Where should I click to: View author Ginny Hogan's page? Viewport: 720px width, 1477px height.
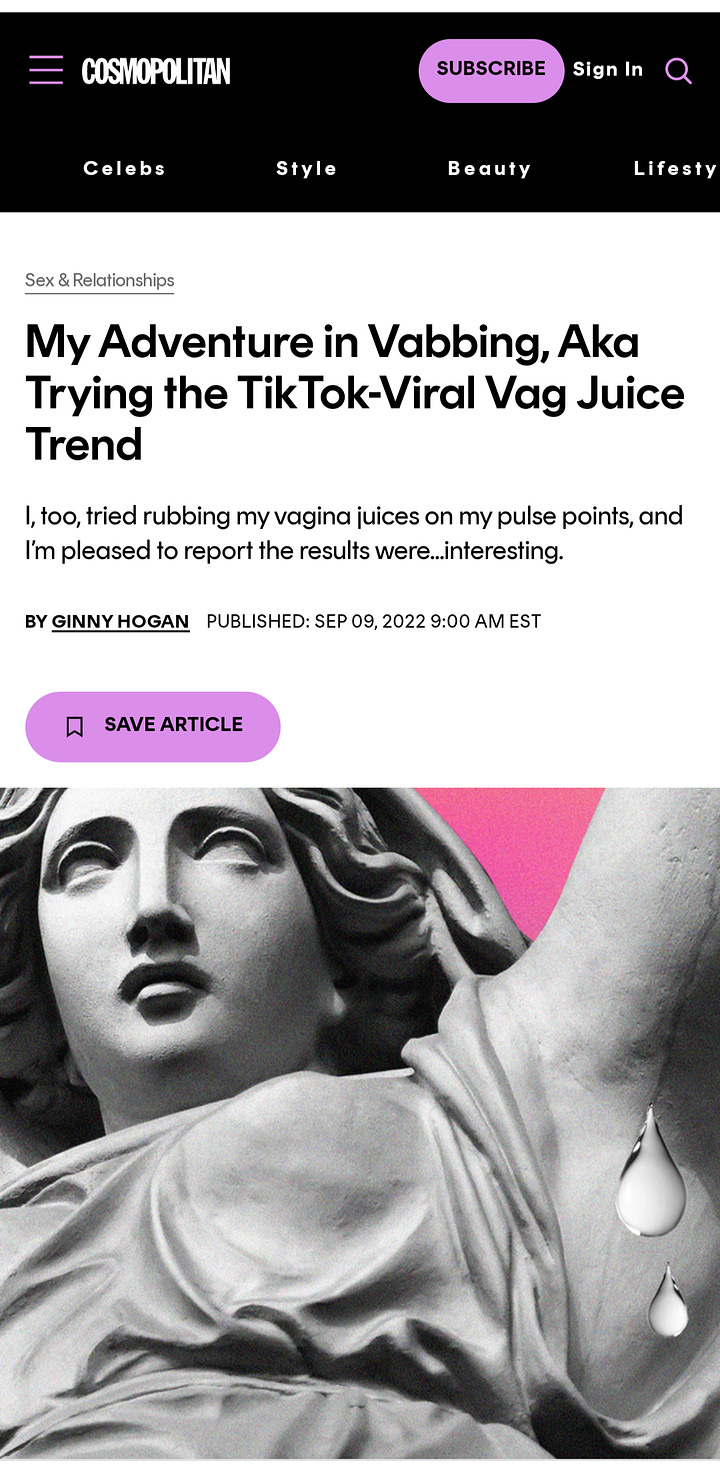click(120, 622)
